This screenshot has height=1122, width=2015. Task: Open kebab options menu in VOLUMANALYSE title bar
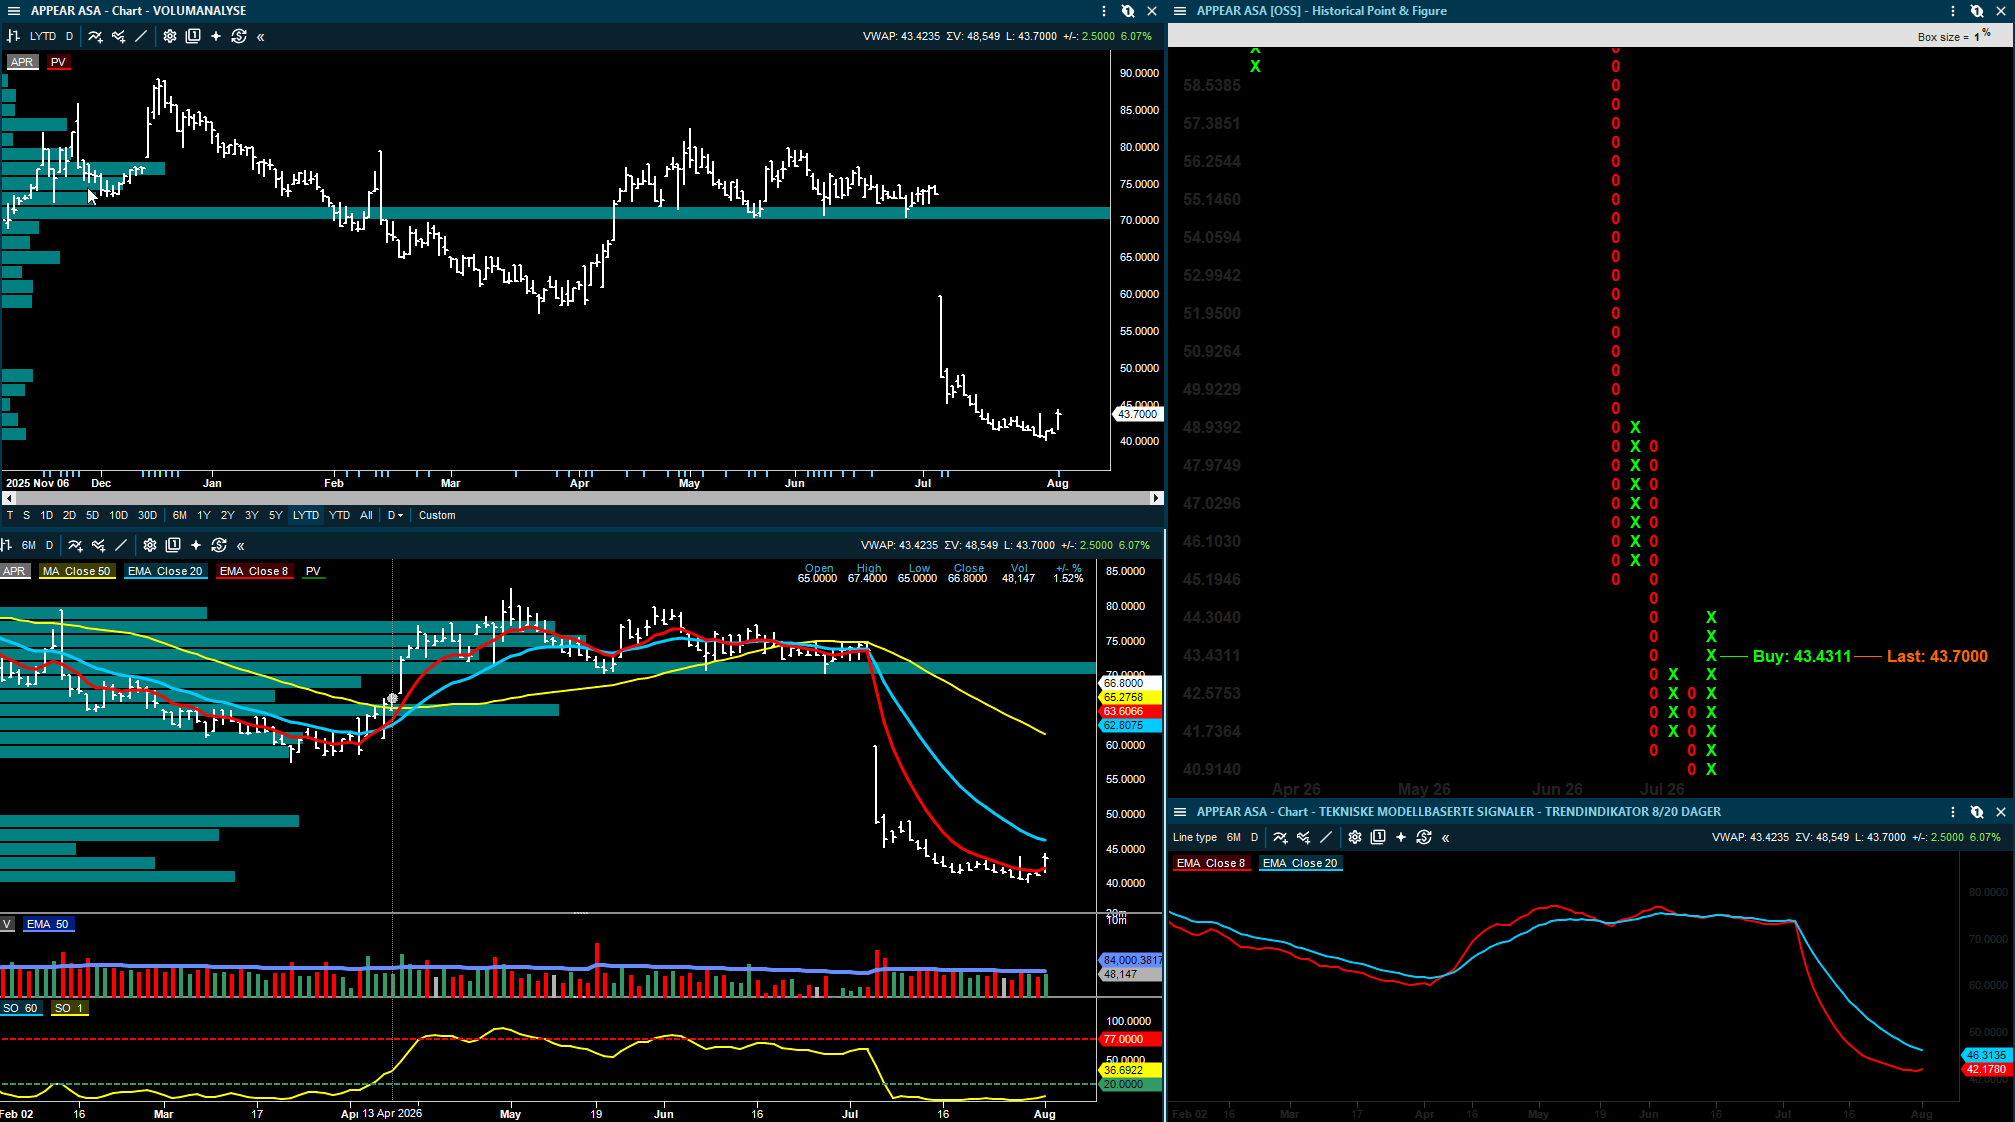coord(1104,11)
